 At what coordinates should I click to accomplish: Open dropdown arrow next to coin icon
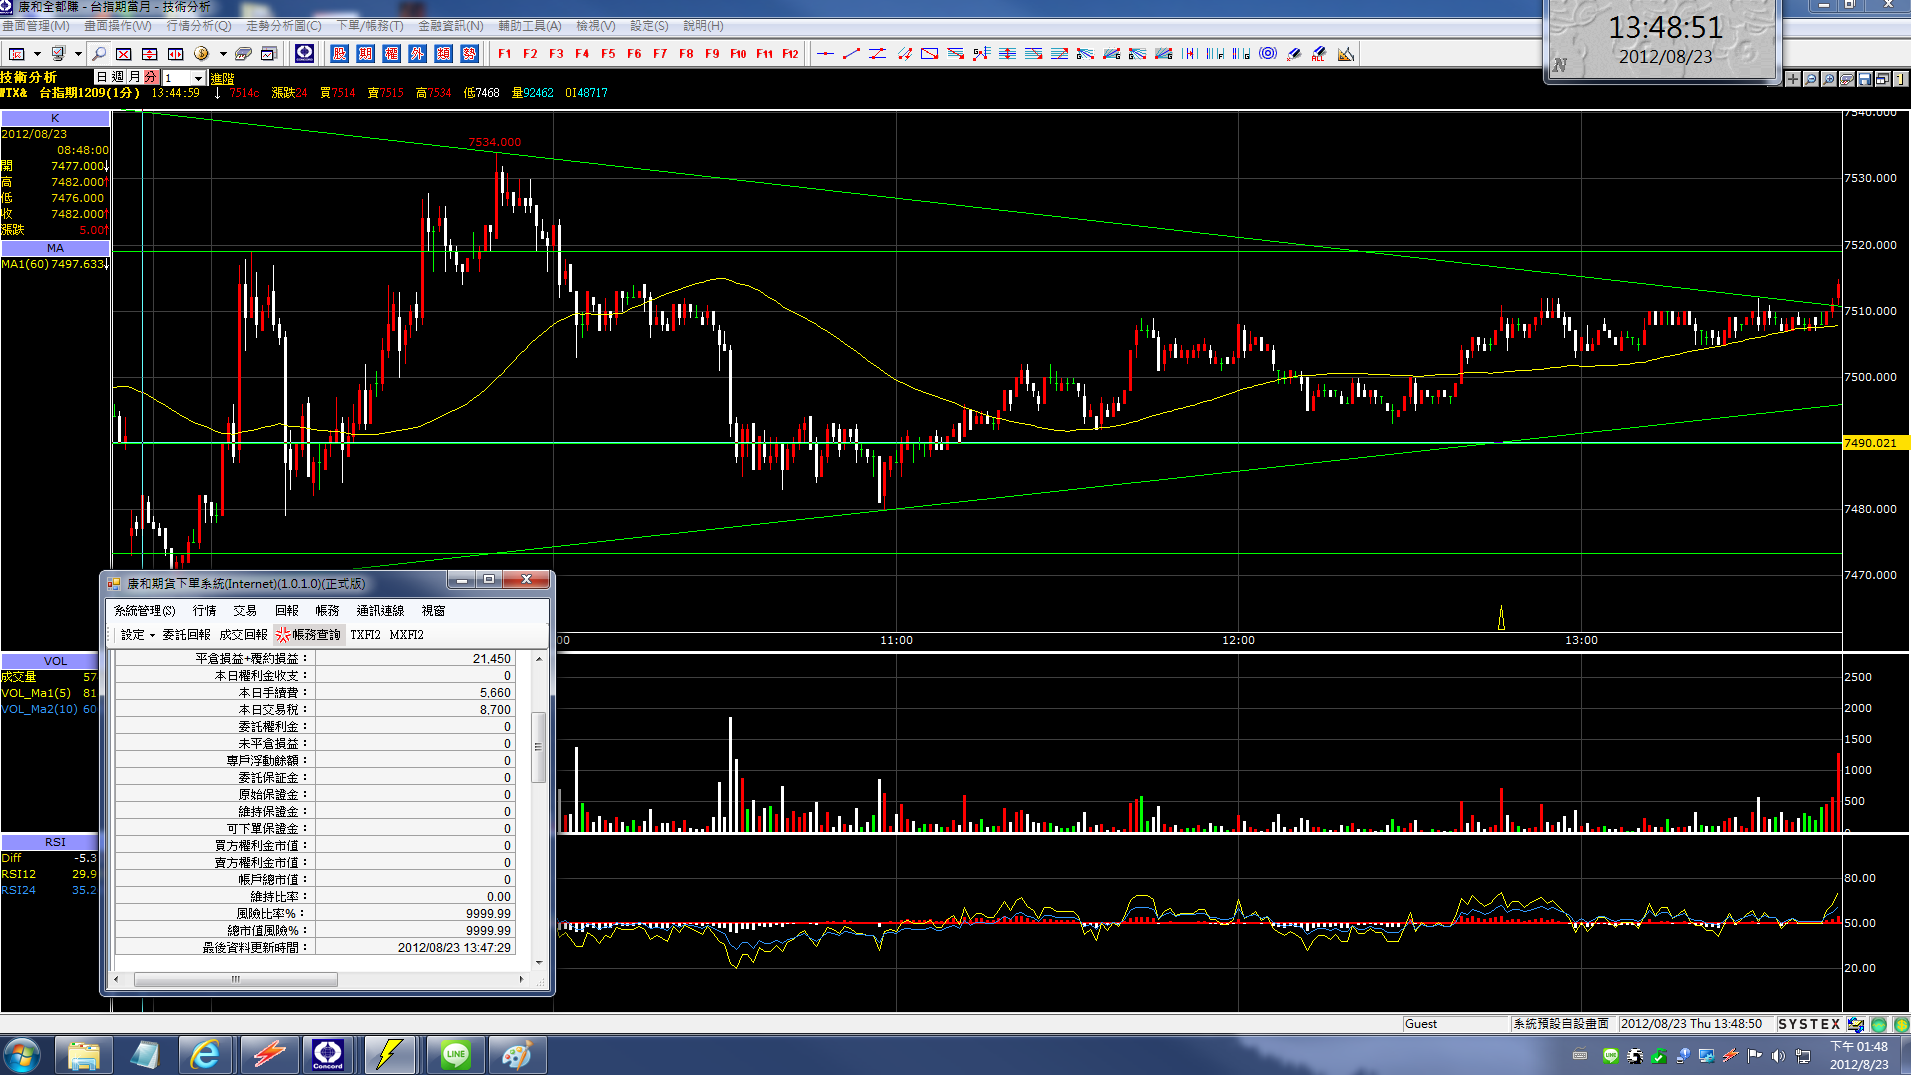(x=222, y=54)
